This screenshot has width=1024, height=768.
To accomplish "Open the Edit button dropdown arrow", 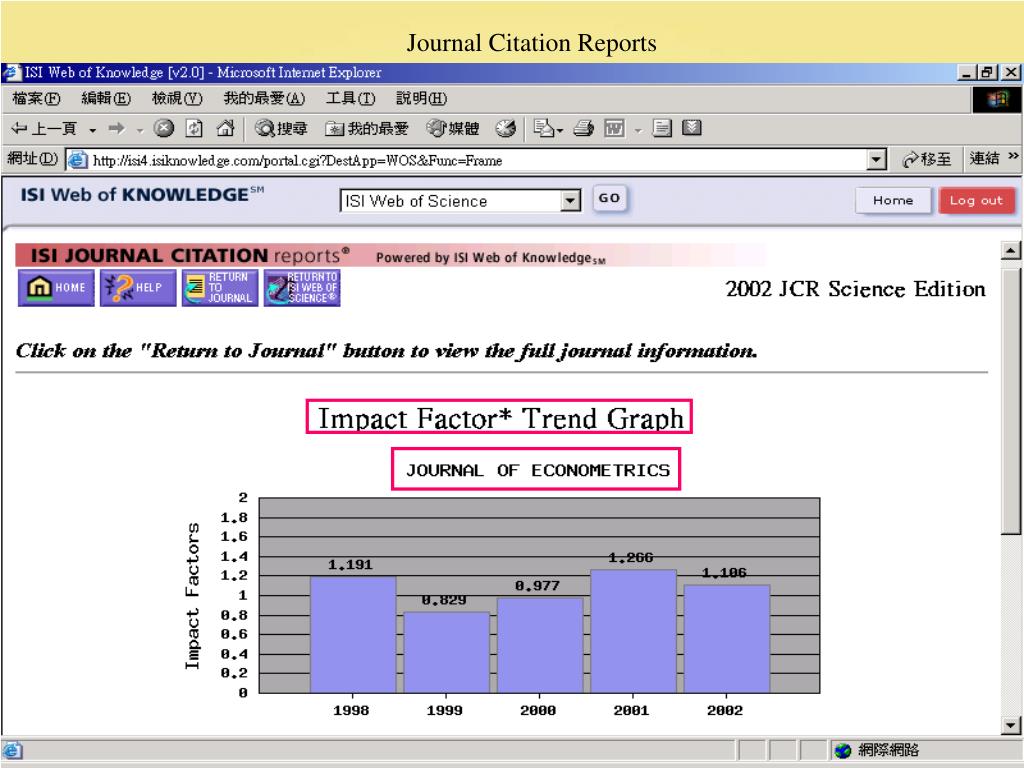I will pyautogui.click(x=638, y=130).
